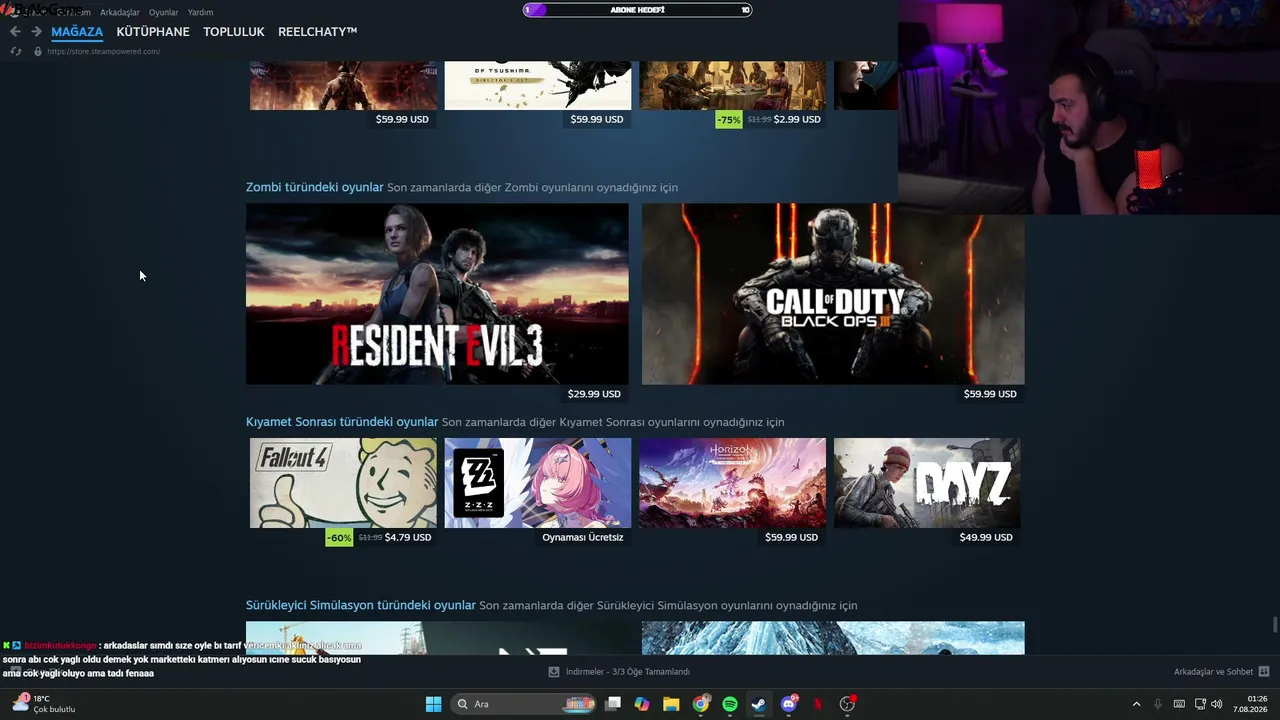
Task: Open the Steam downloads icon in the bottom bar
Action: [x=554, y=672]
